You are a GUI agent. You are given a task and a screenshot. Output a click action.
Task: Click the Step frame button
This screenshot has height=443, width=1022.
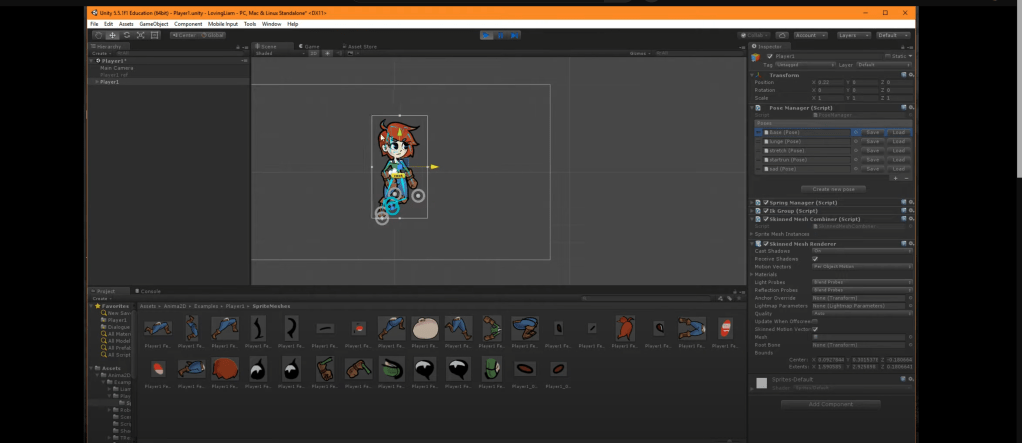tap(515, 35)
